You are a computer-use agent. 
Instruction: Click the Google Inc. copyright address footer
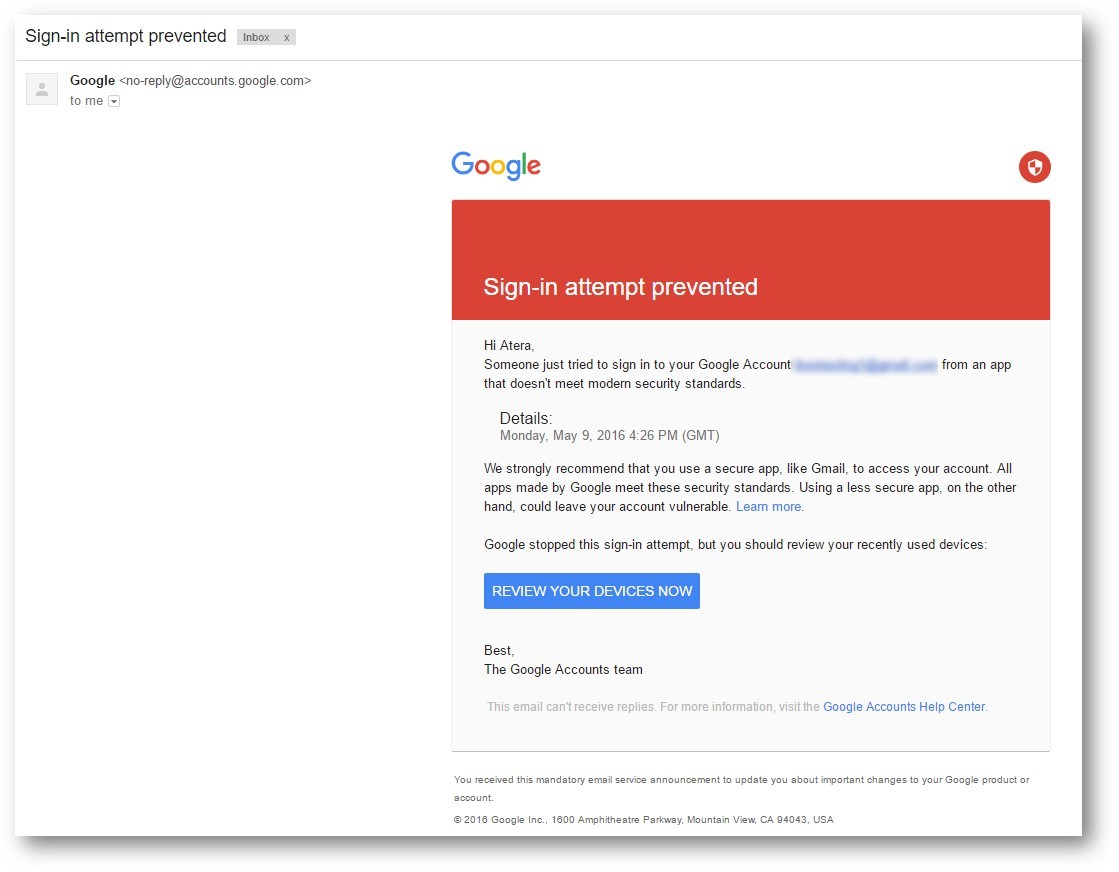tap(644, 820)
